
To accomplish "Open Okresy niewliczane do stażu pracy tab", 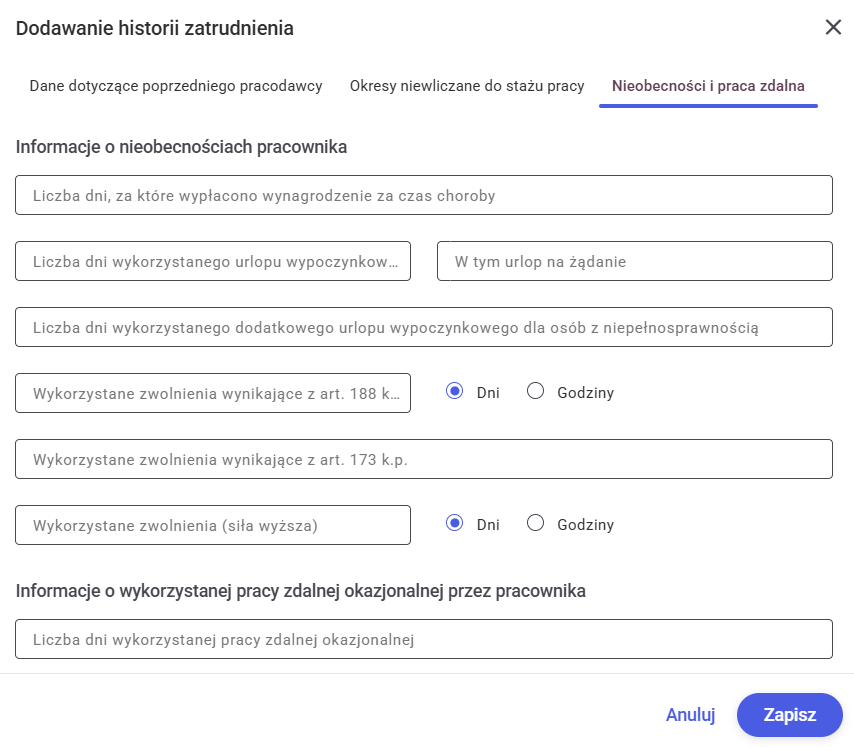I will click(467, 86).
